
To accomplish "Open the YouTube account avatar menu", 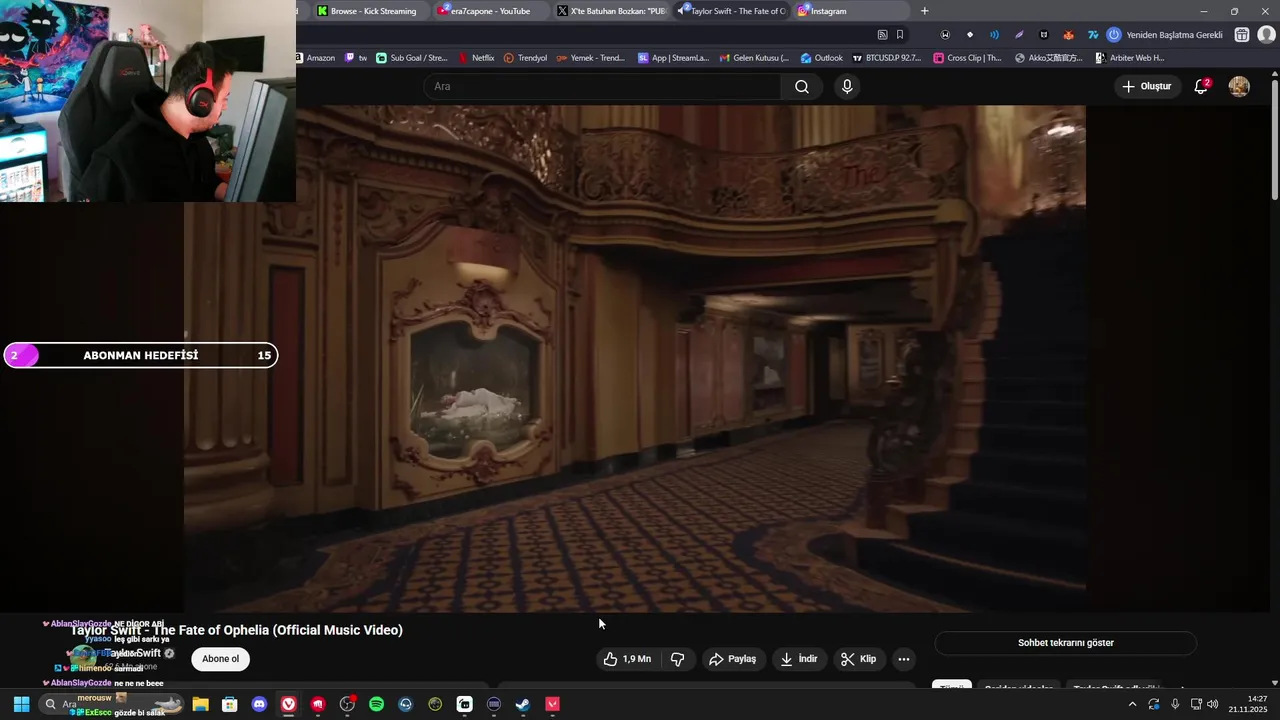I will click(1239, 86).
